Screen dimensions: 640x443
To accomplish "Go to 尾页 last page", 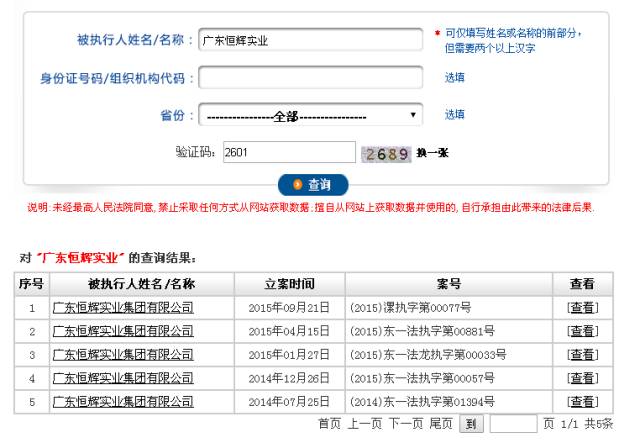I will pyautogui.click(x=441, y=424).
